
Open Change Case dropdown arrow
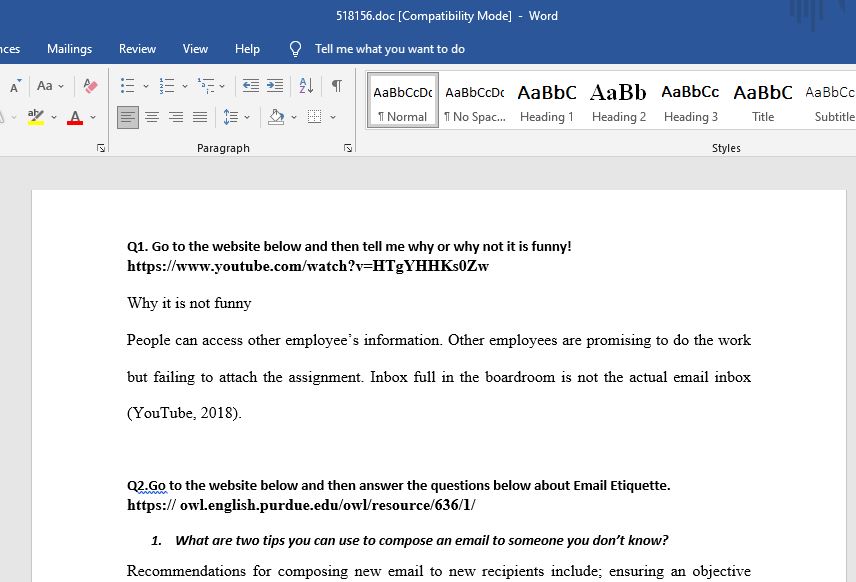[61, 86]
